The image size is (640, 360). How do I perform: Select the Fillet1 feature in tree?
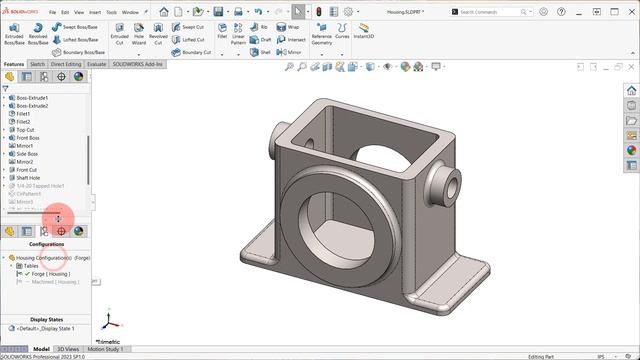(x=19, y=114)
